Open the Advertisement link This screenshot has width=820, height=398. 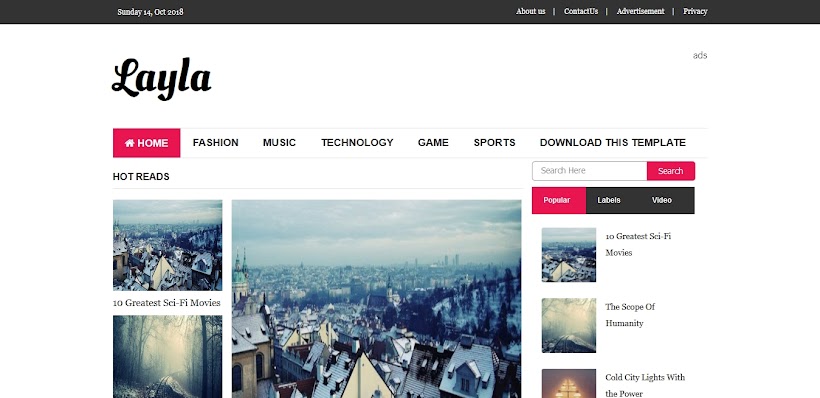(640, 12)
